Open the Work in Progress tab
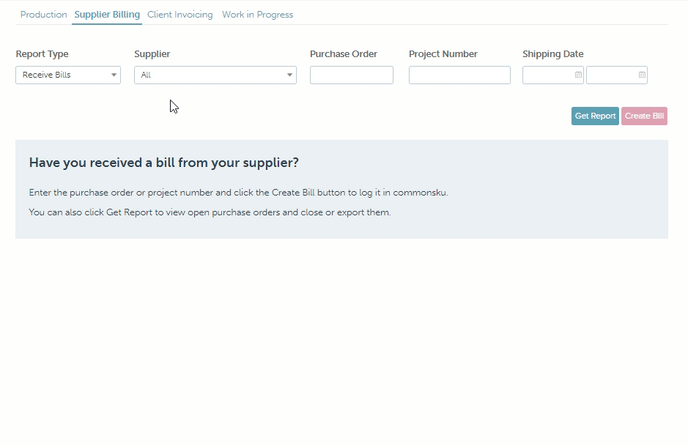This screenshot has width=688, height=446. click(x=257, y=15)
